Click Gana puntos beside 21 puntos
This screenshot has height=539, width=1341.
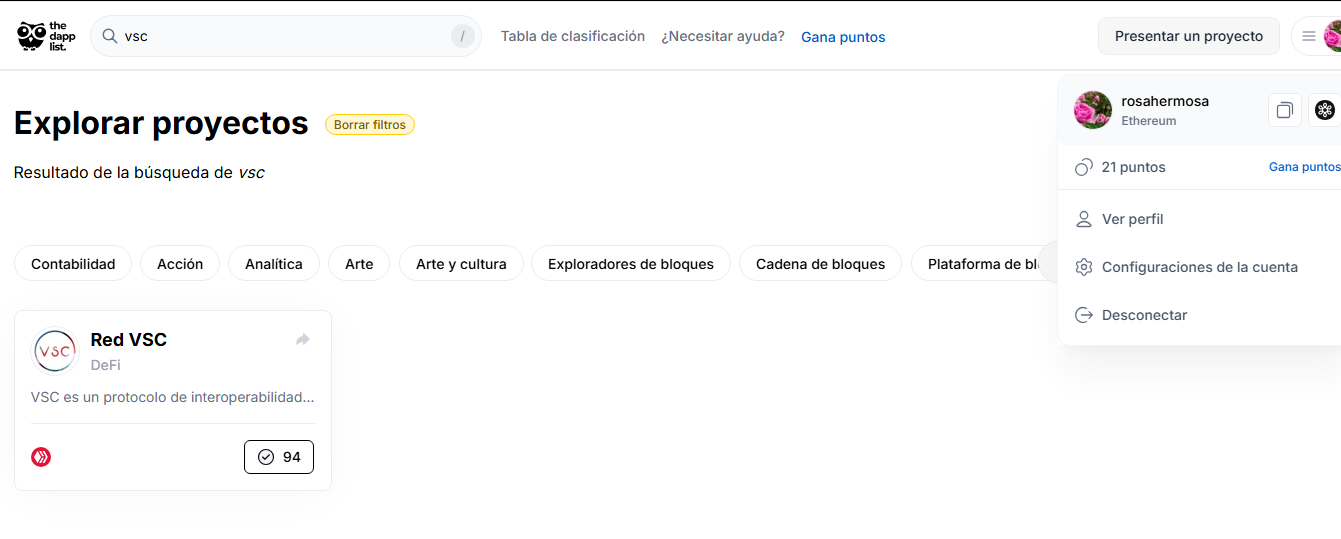click(x=1305, y=167)
